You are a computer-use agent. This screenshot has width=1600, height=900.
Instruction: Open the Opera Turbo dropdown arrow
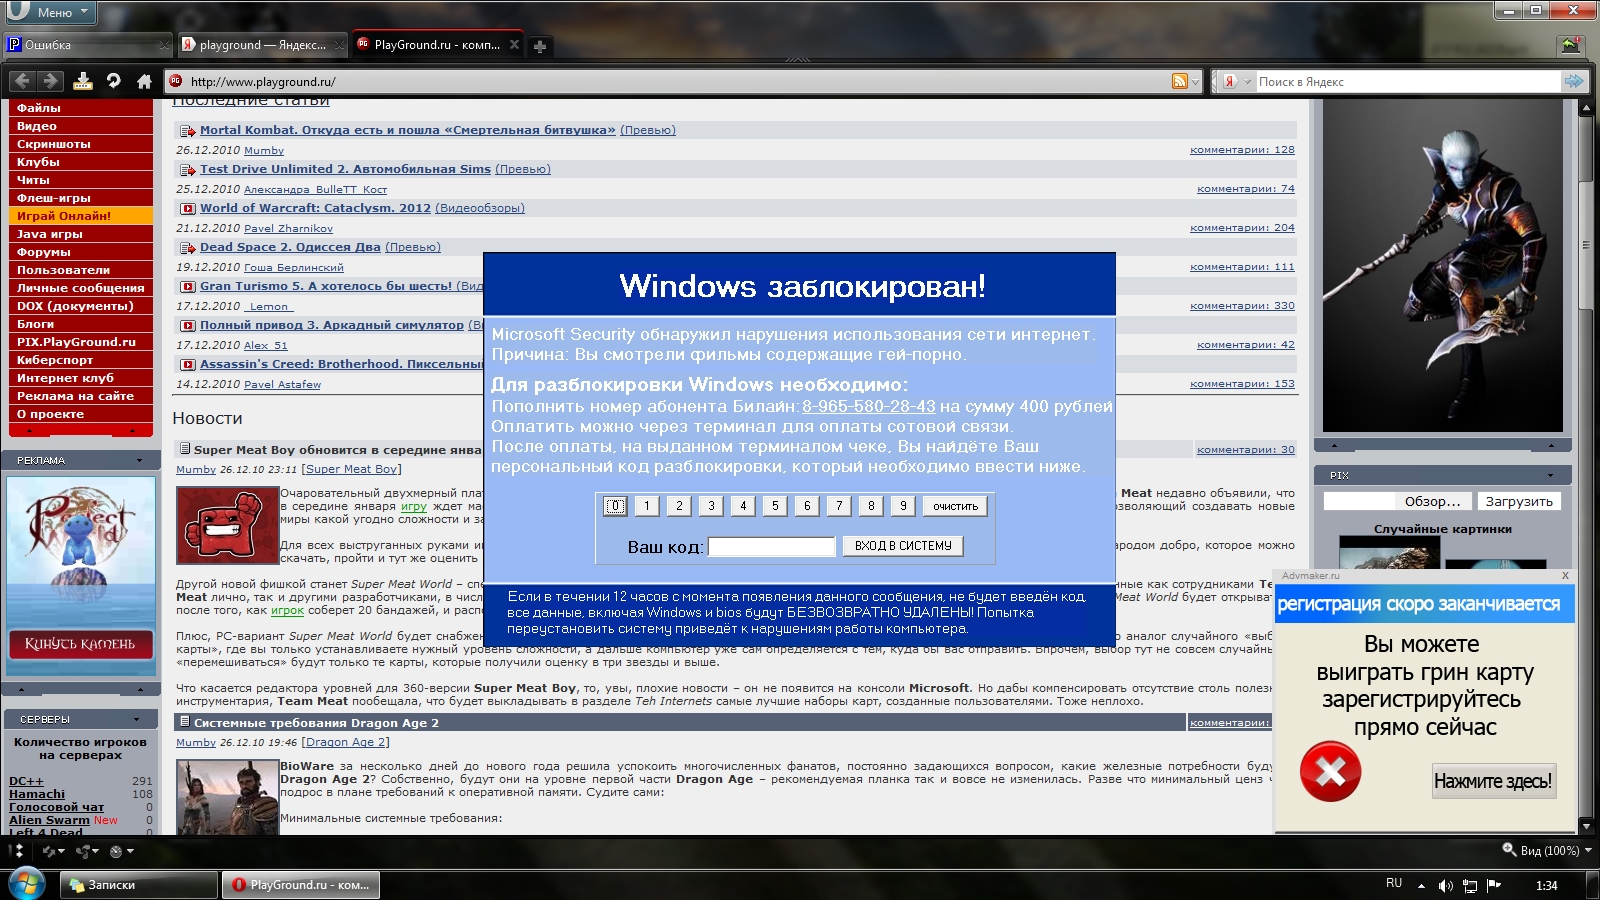pyautogui.click(x=131, y=851)
